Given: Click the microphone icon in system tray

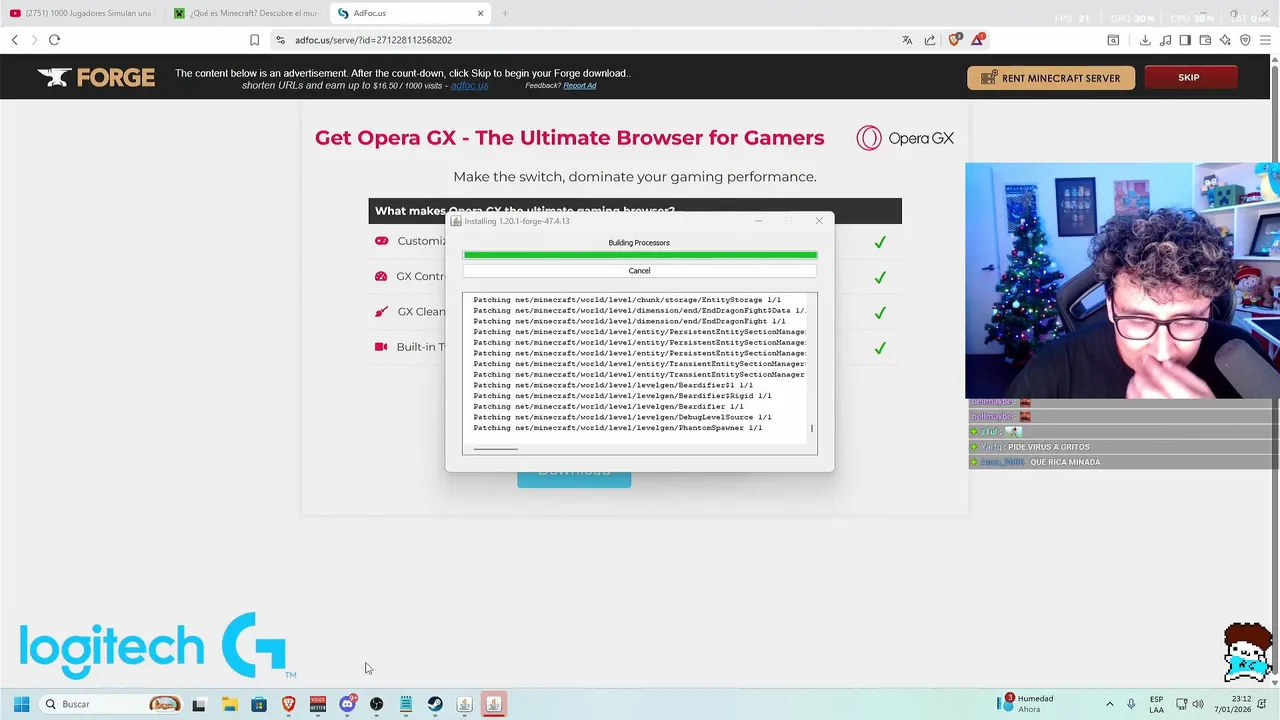Looking at the screenshot, I should click(x=1131, y=704).
